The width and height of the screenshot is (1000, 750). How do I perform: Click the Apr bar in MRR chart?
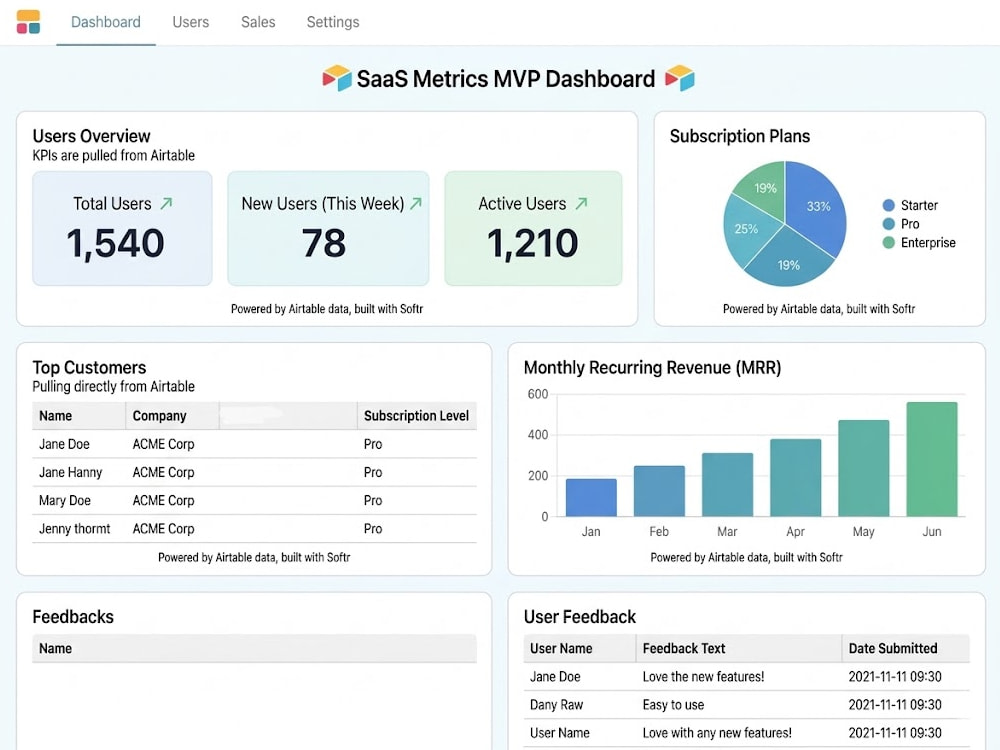(x=796, y=478)
